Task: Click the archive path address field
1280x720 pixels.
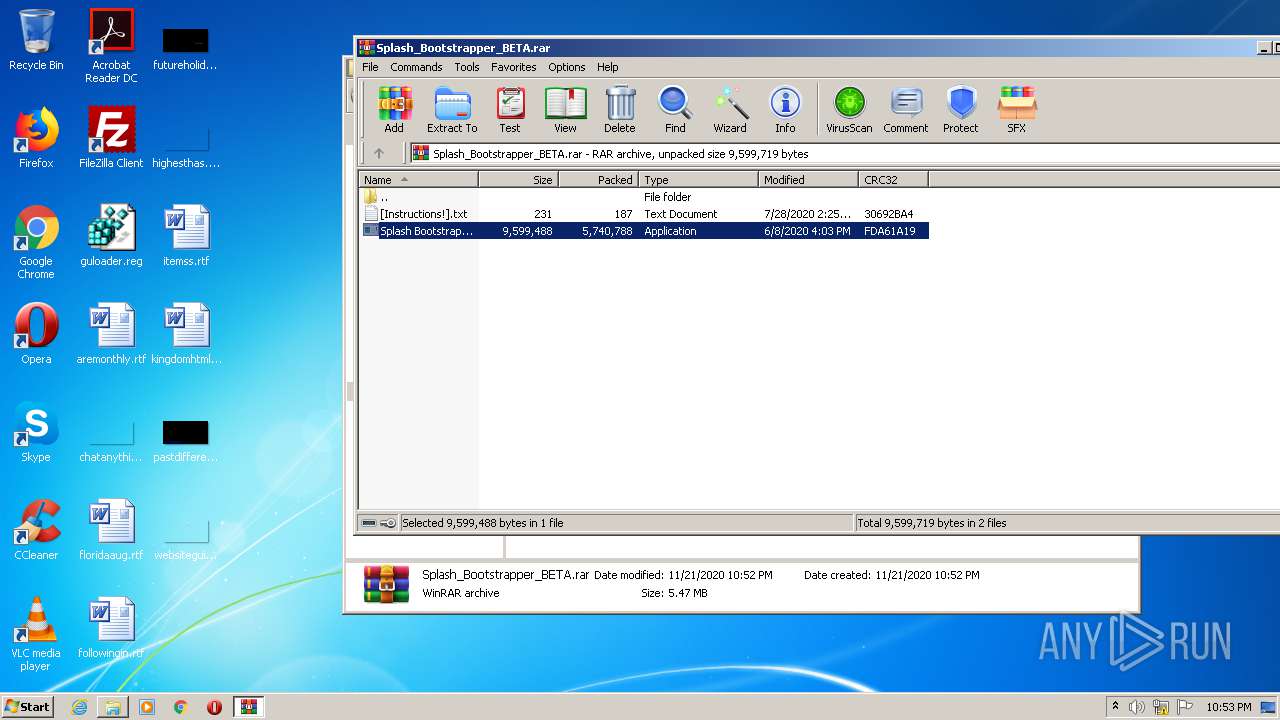Action: coord(845,154)
